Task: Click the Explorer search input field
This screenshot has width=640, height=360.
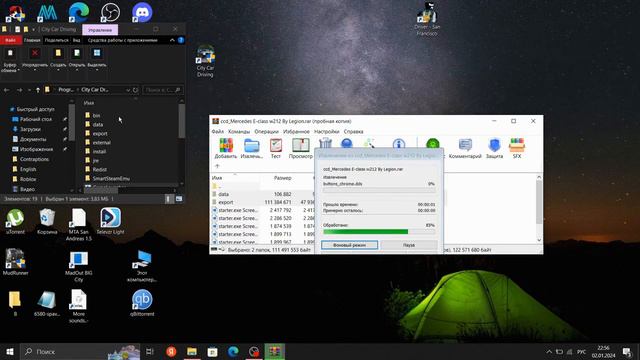Action: point(163,90)
